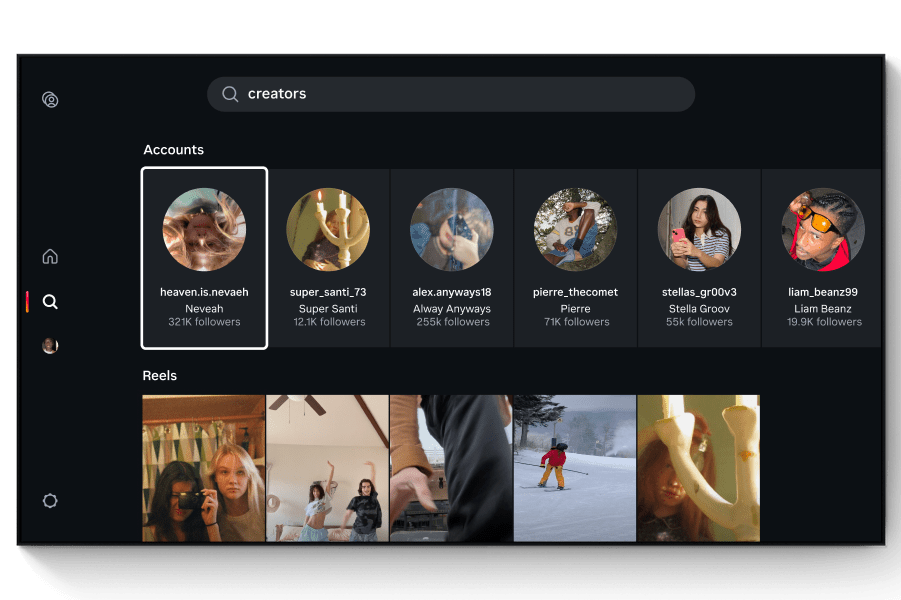Image resolution: width=901 pixels, height=600 pixels.
Task: Click the '12.1K followers' text
Action: (x=329, y=322)
